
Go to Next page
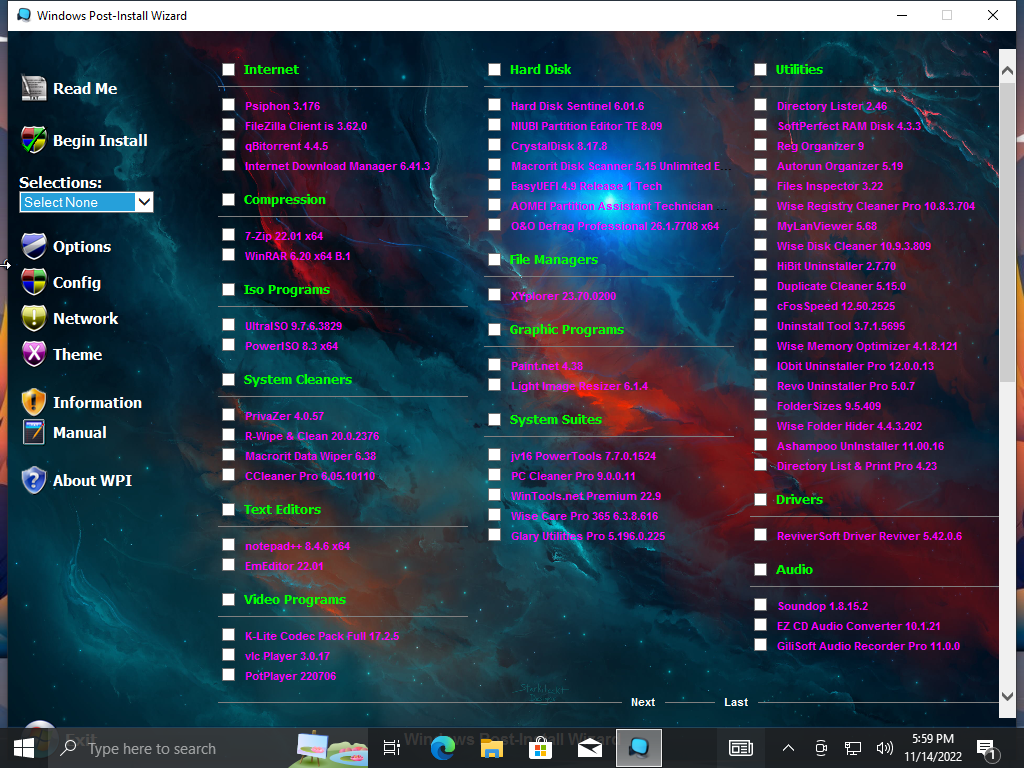[643, 702]
